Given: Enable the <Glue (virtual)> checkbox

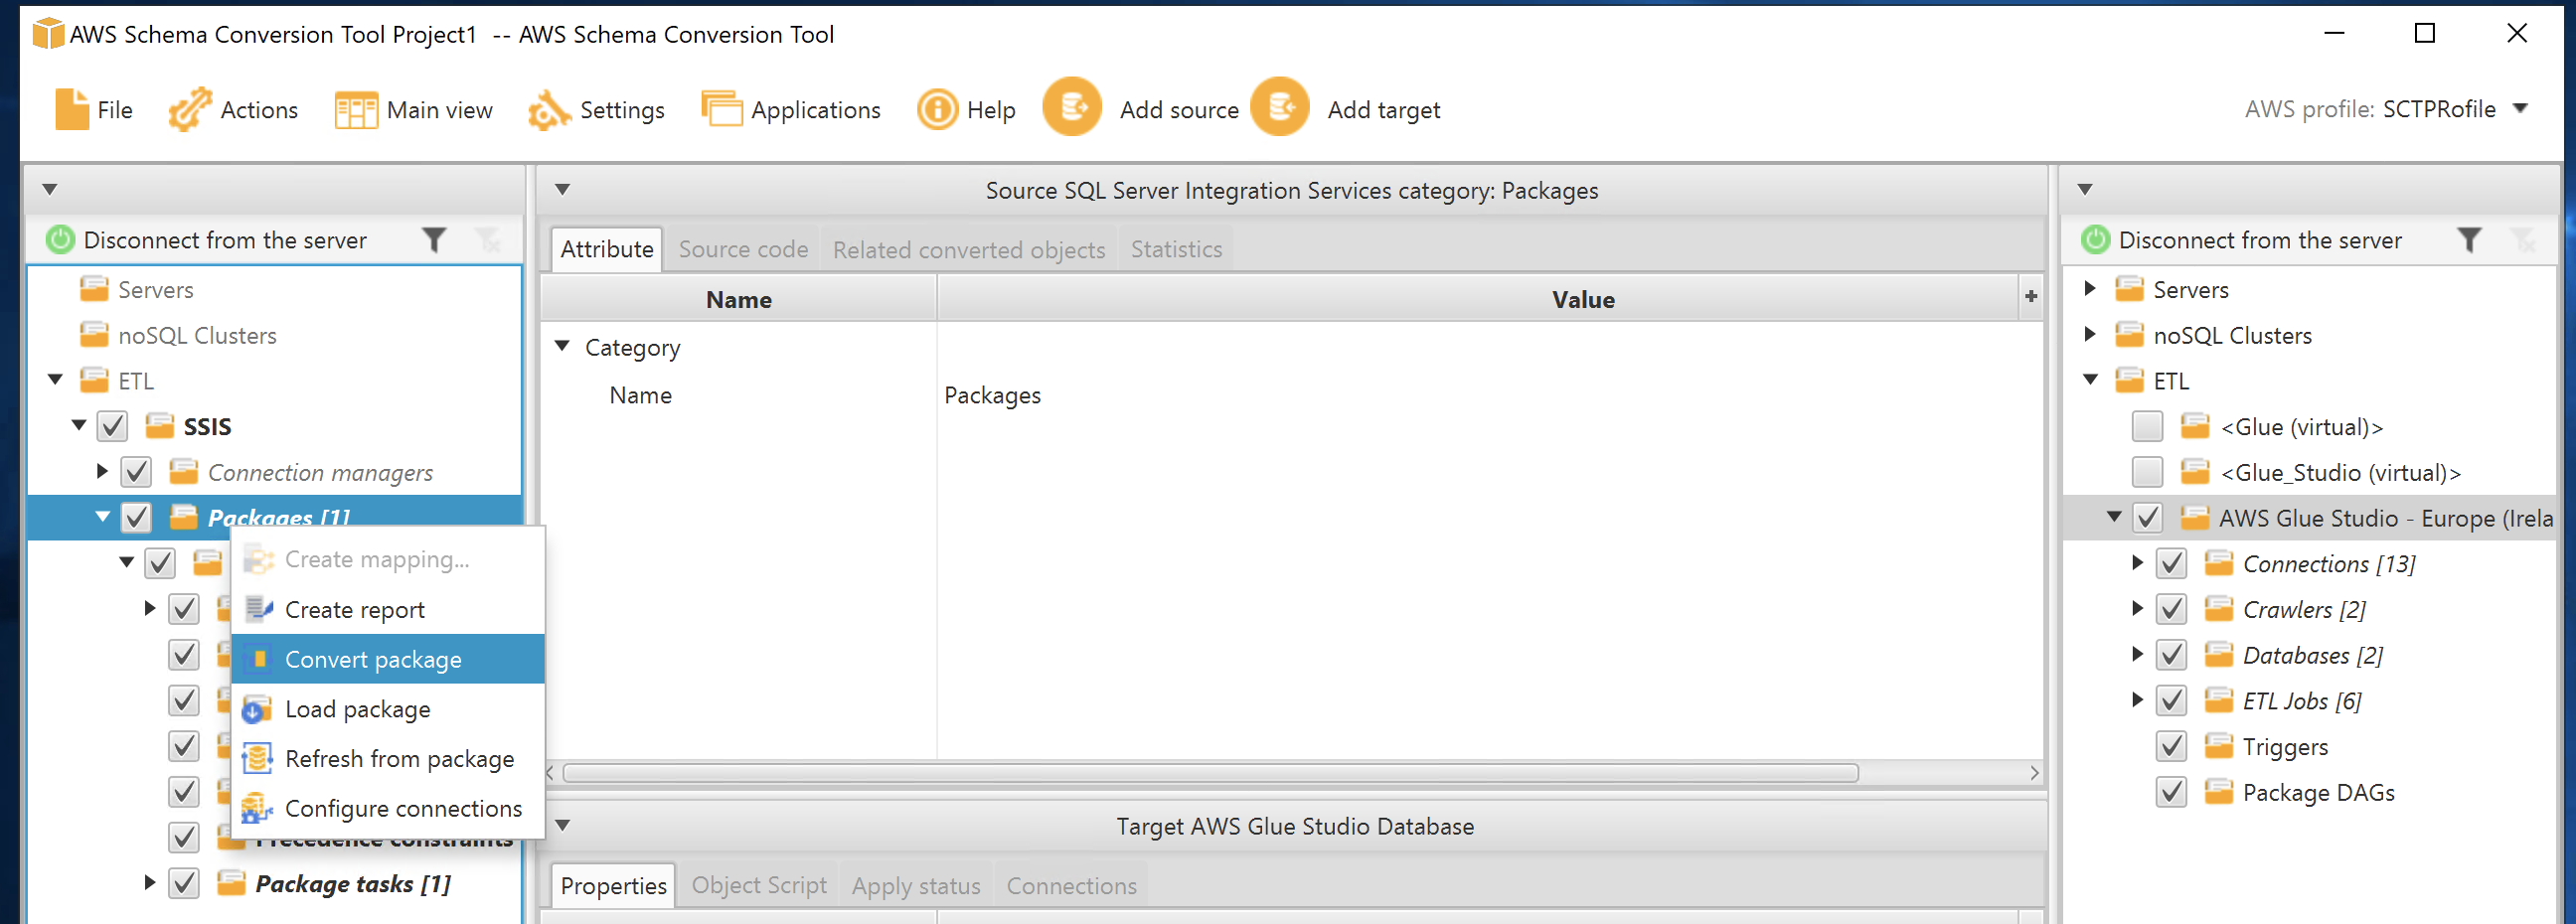Looking at the screenshot, I should tap(2148, 426).
